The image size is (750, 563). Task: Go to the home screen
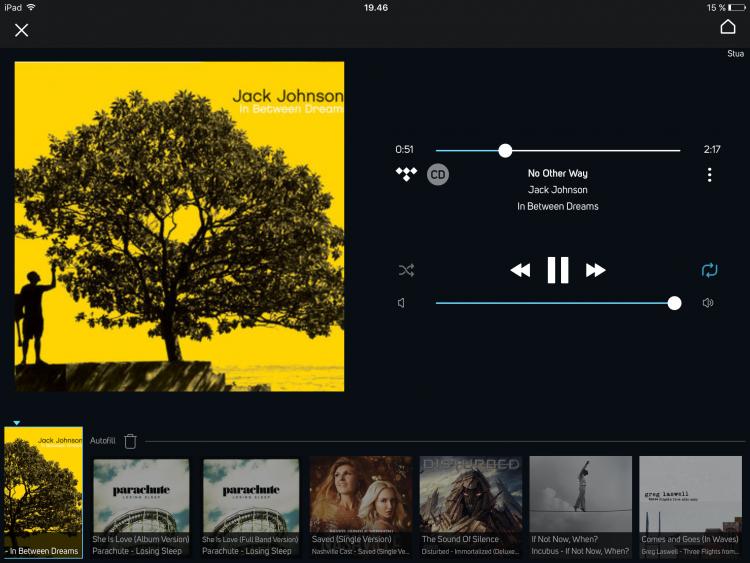[x=728, y=27]
